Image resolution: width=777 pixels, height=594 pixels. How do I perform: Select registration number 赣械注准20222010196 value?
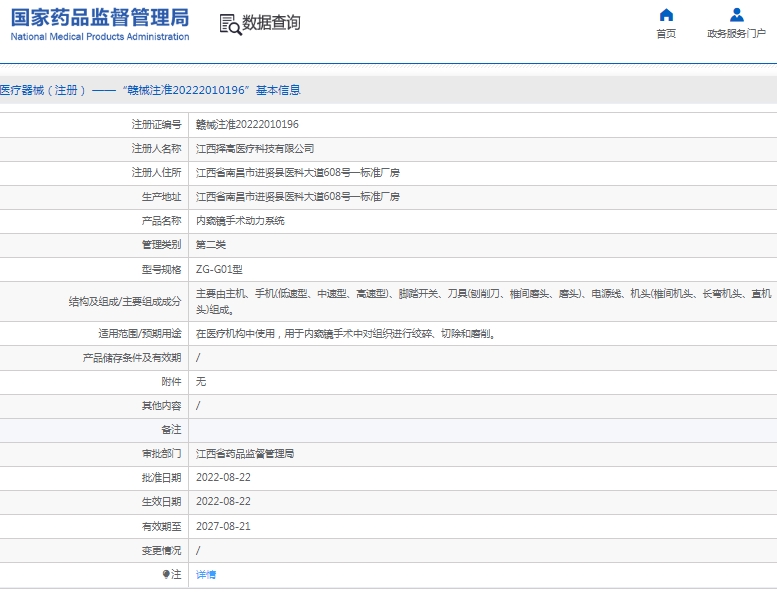pyautogui.click(x=247, y=124)
